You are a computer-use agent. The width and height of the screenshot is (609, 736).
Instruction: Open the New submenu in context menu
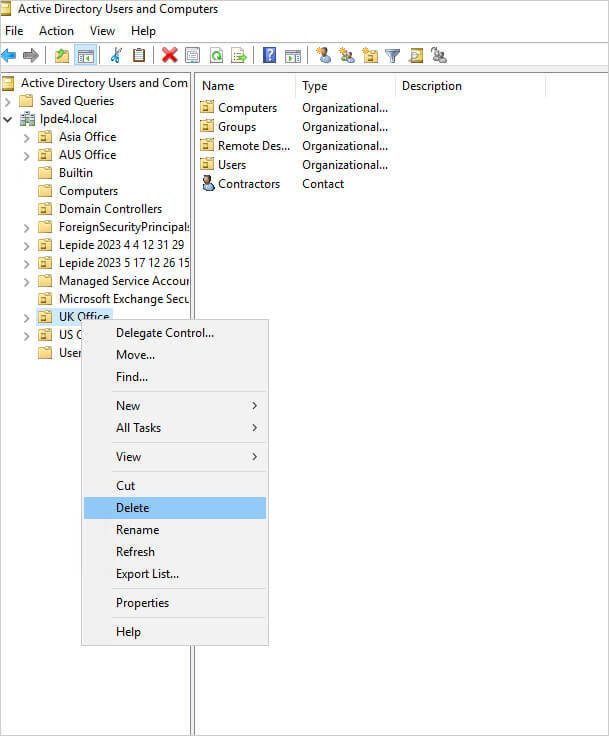(x=175, y=406)
